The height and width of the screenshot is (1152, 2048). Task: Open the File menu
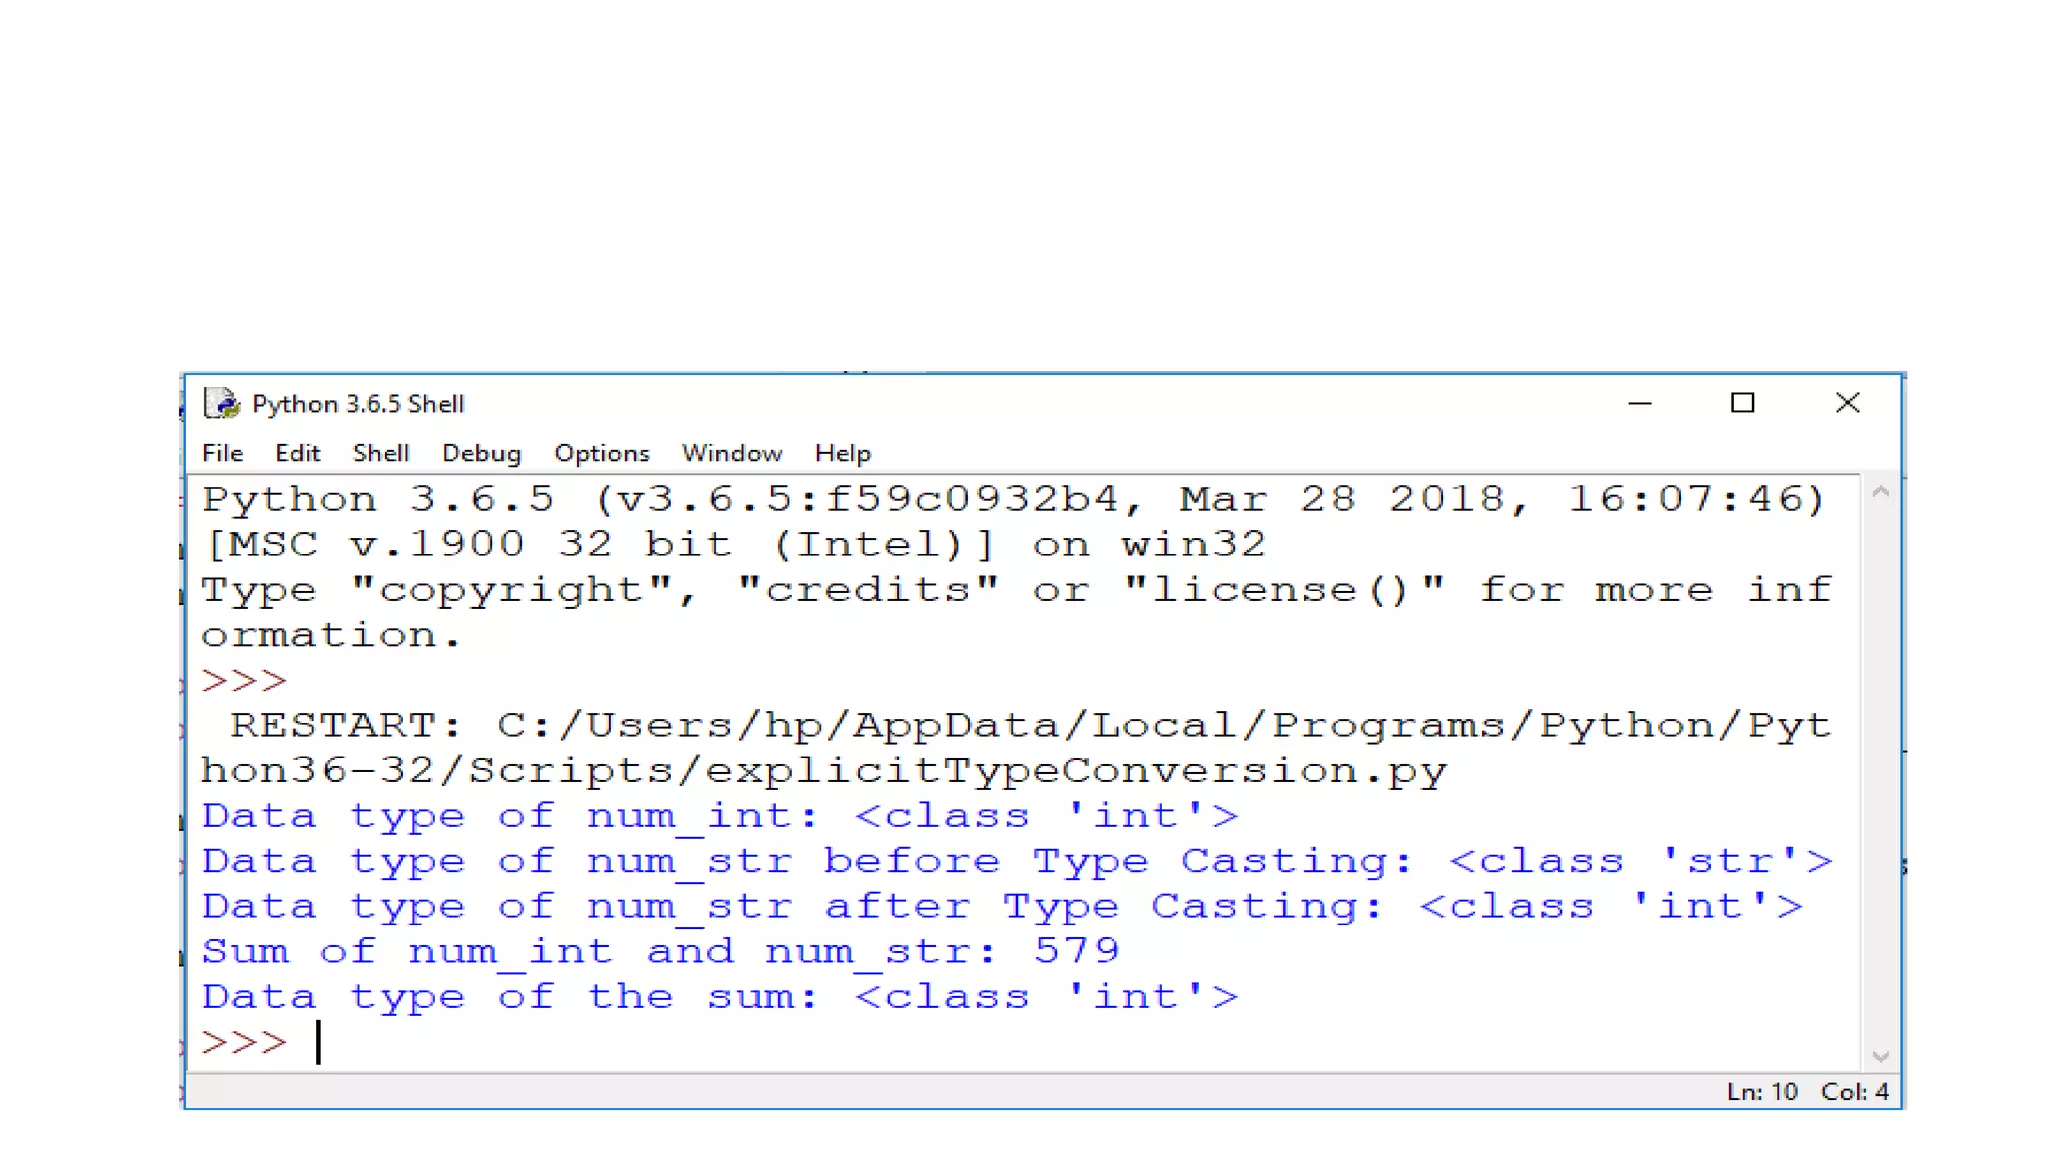222,453
